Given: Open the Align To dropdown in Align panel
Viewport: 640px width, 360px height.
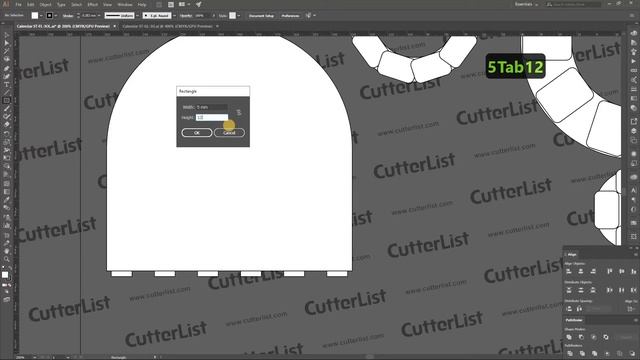Looking at the screenshot, I should (631, 309).
